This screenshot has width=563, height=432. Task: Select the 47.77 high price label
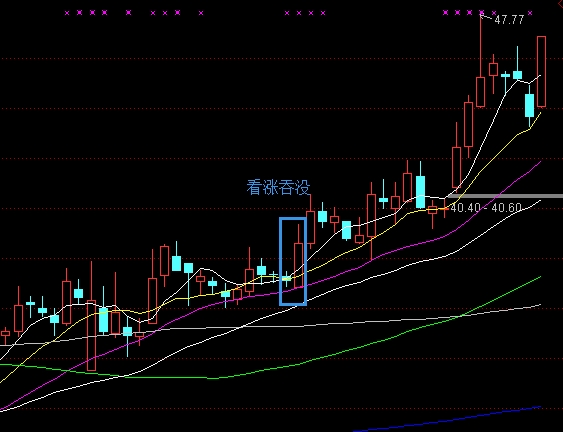coord(509,19)
